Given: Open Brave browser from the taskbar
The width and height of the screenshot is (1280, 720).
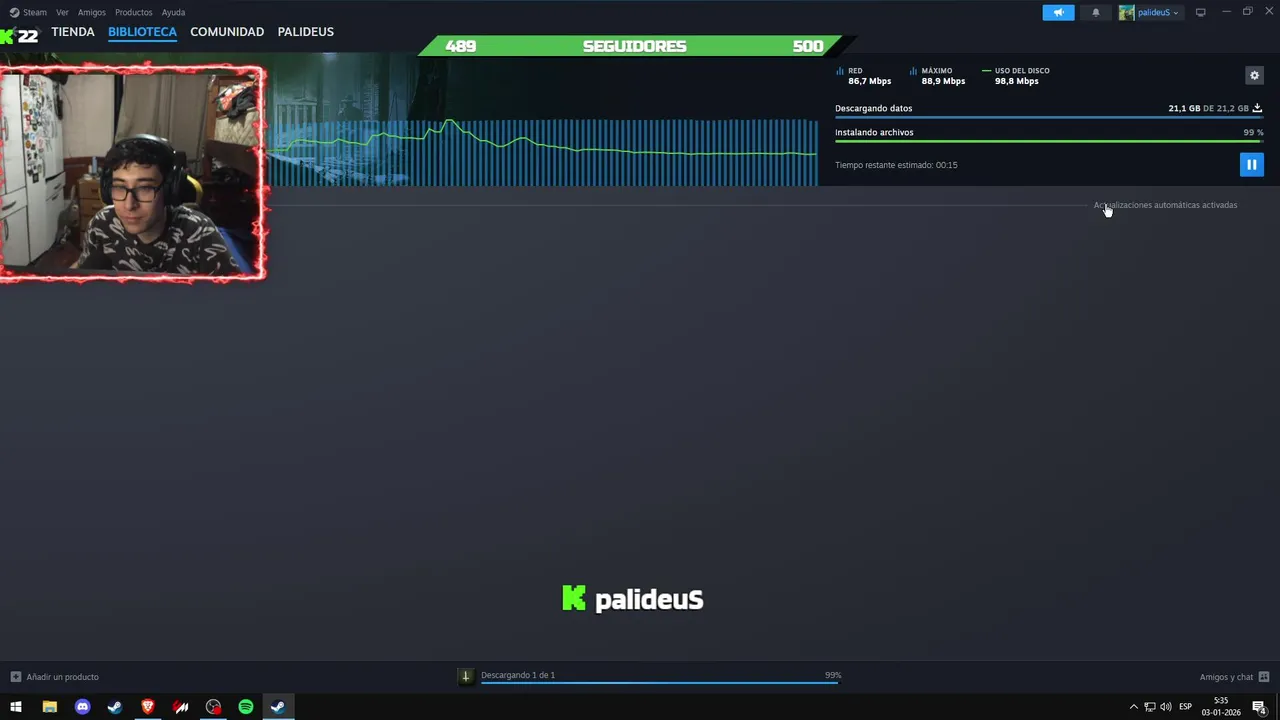Looking at the screenshot, I should (148, 707).
